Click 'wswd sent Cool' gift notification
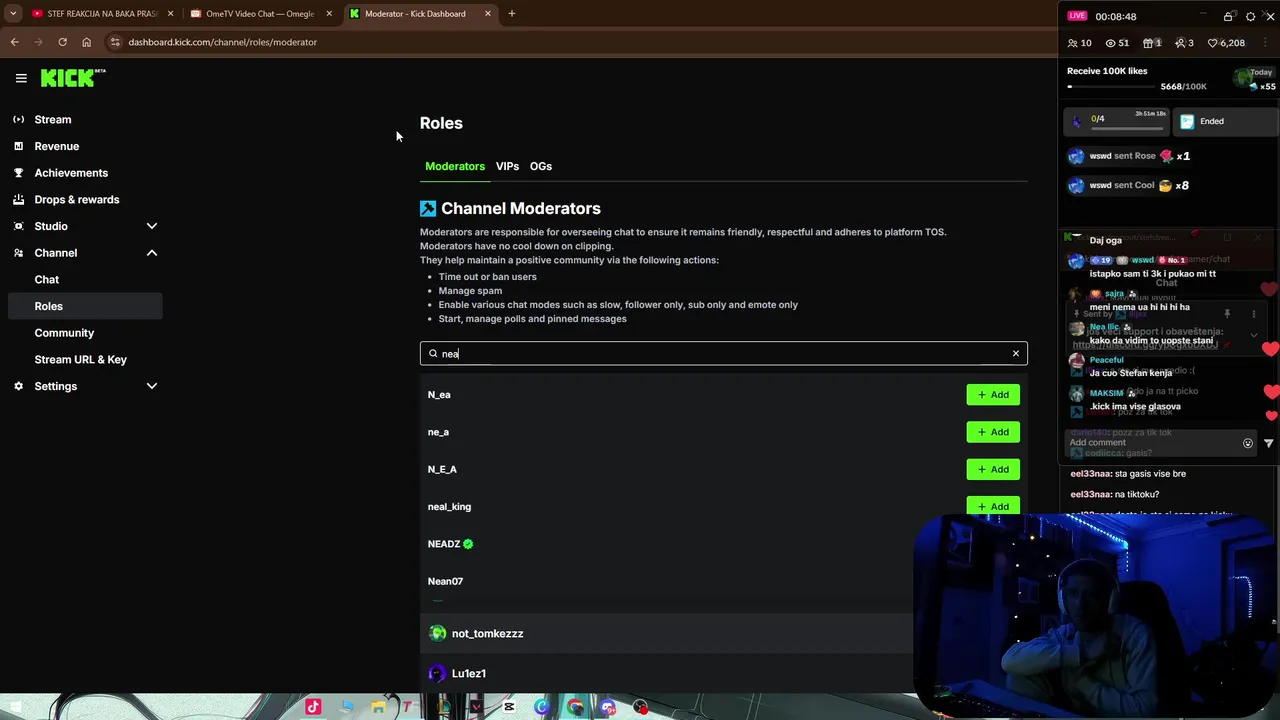The width and height of the screenshot is (1280, 720). click(x=1128, y=185)
